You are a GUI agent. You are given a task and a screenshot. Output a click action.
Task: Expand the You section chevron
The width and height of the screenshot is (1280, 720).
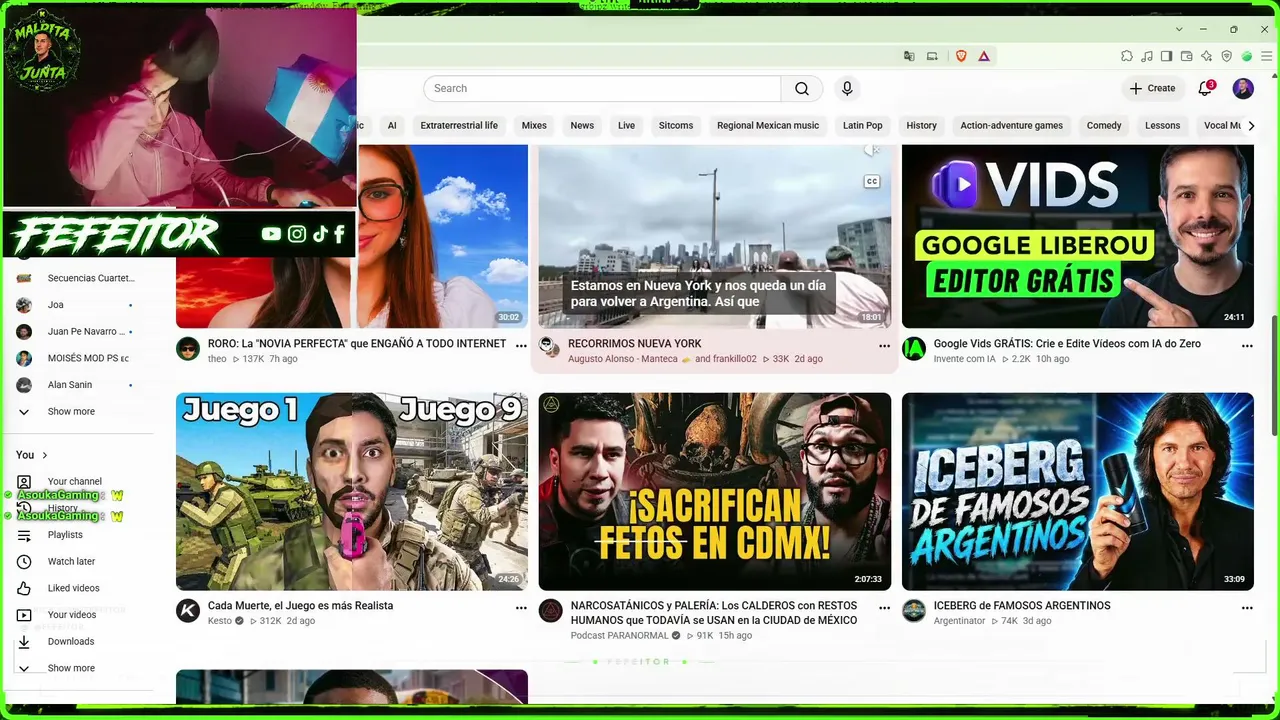coord(44,455)
